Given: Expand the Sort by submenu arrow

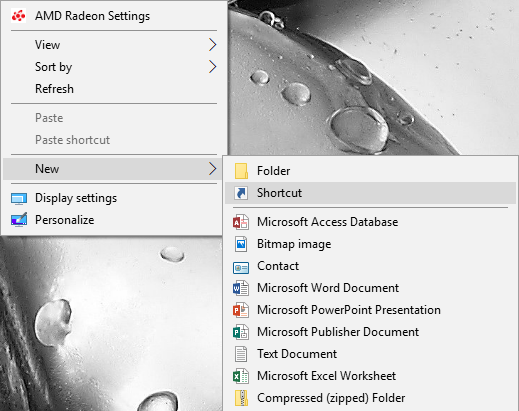Looking at the screenshot, I should click(213, 67).
